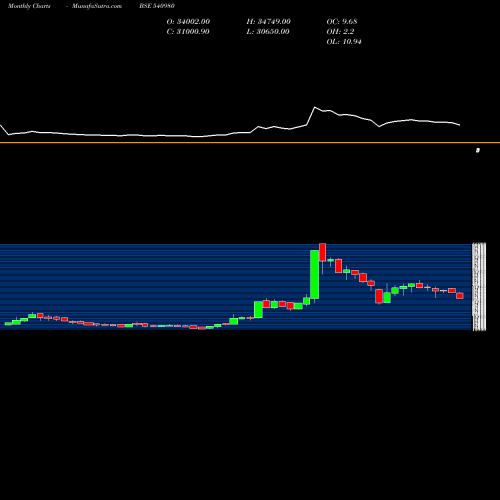500x500 pixels.
Task: Click the price scale axis beside the candles
Action: tap(479, 287)
